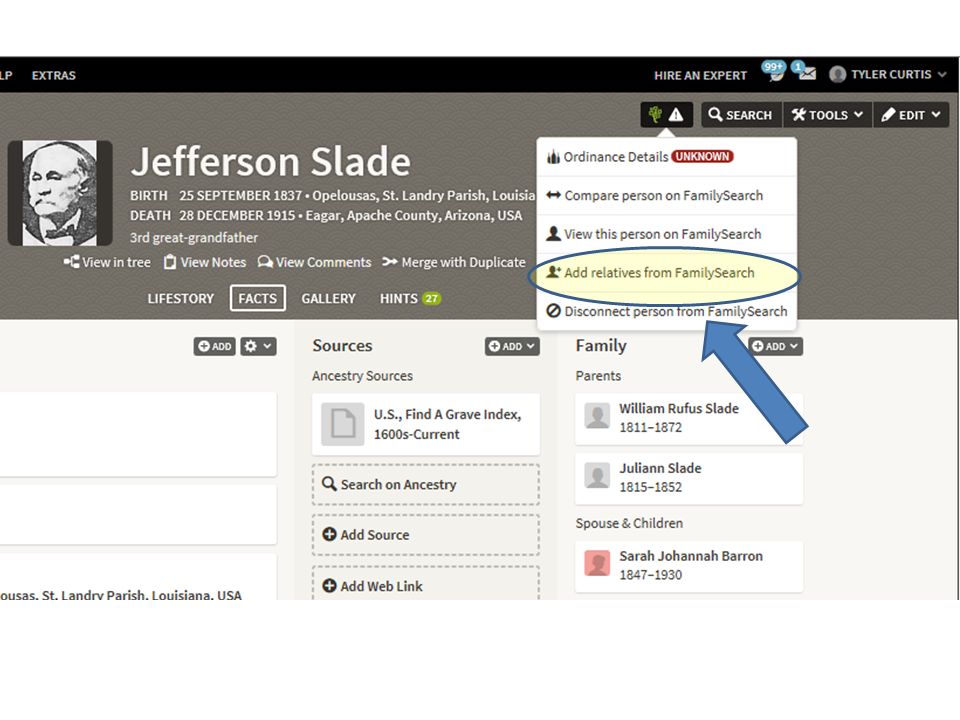Click the green 27 hints badge
The width and height of the screenshot is (960, 720).
click(432, 298)
